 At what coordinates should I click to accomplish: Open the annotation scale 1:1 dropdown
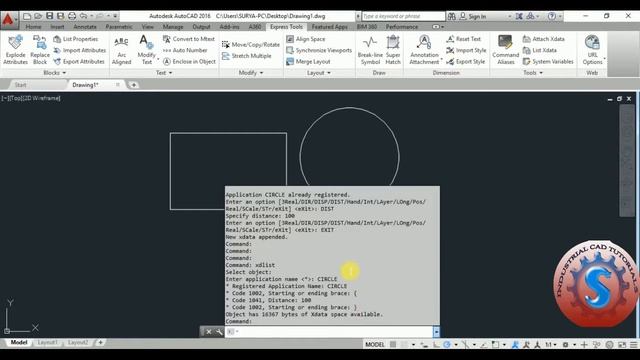point(551,344)
